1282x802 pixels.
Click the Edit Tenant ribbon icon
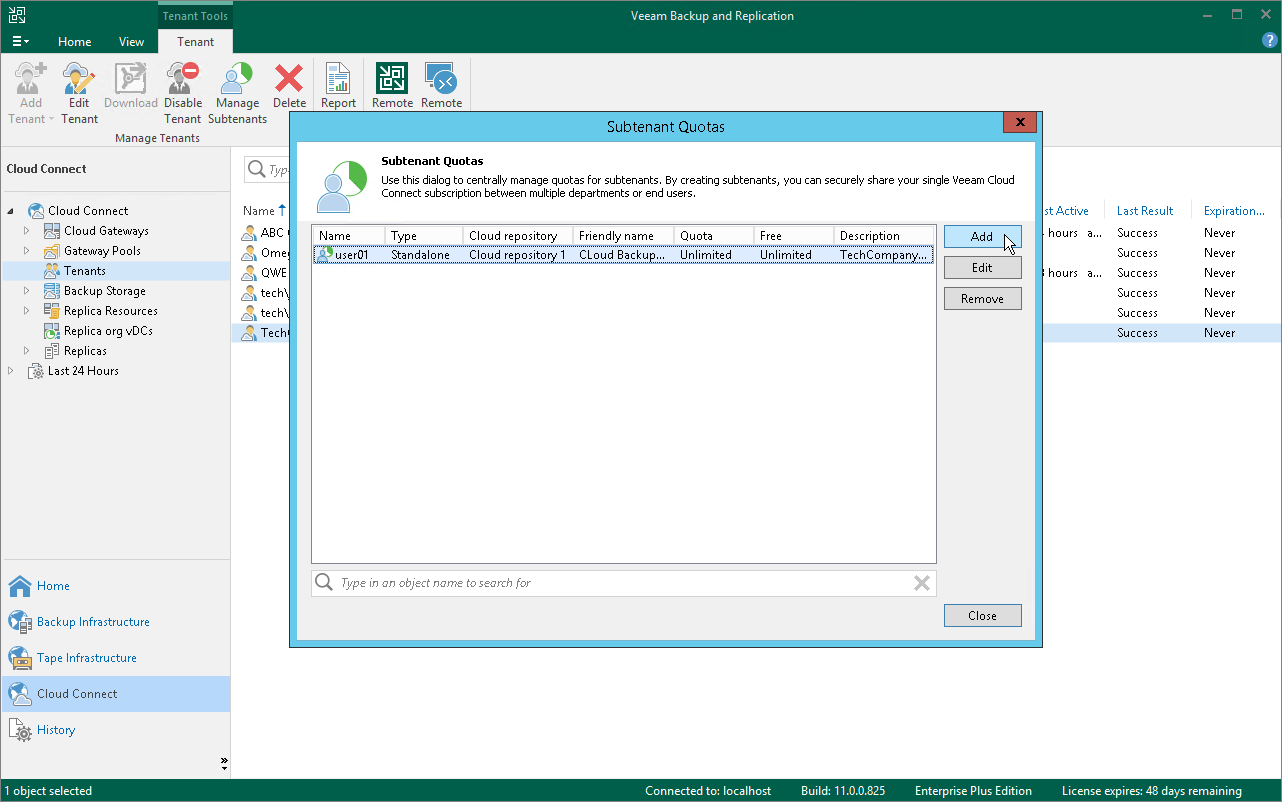79,78
